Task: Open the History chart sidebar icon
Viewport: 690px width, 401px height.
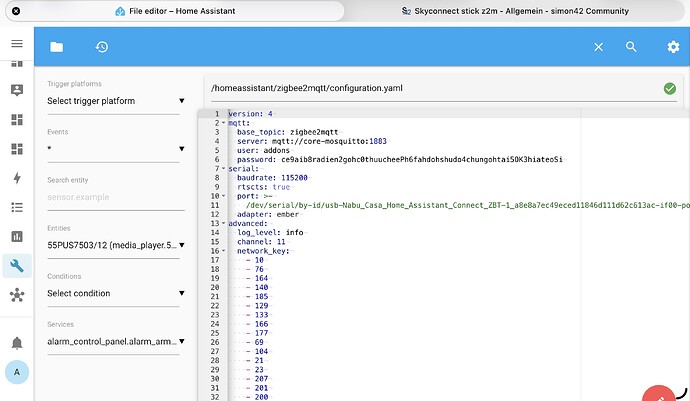Action: [17, 236]
